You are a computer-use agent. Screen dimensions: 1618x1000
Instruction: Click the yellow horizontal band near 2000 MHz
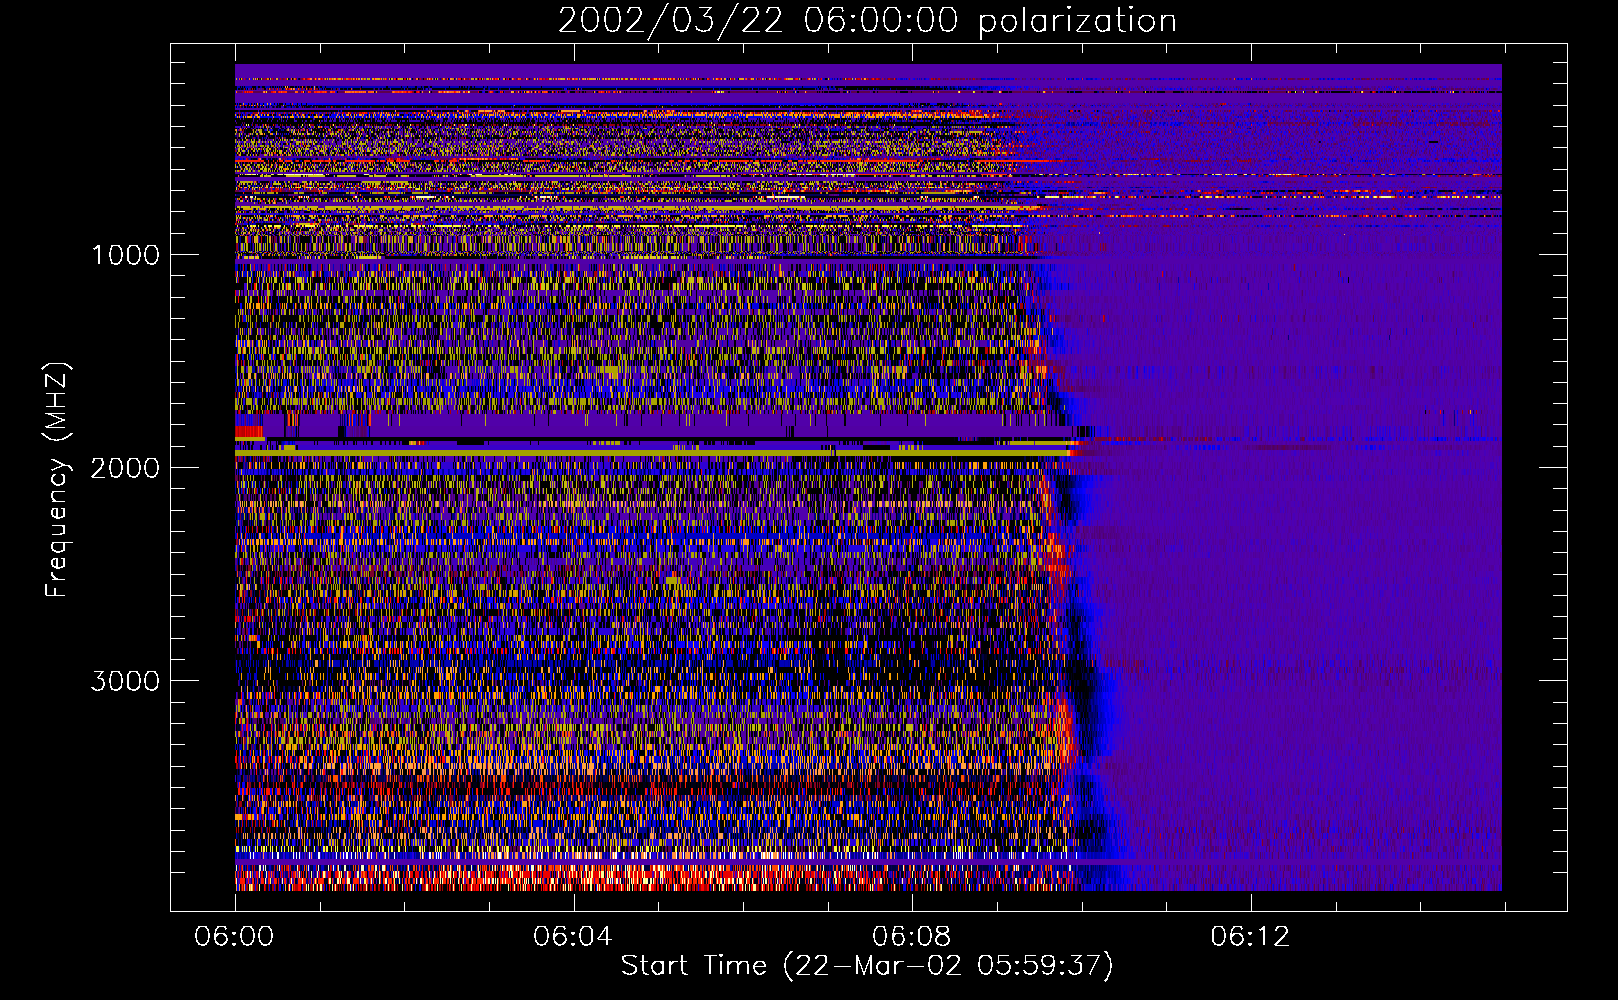tap(652, 453)
